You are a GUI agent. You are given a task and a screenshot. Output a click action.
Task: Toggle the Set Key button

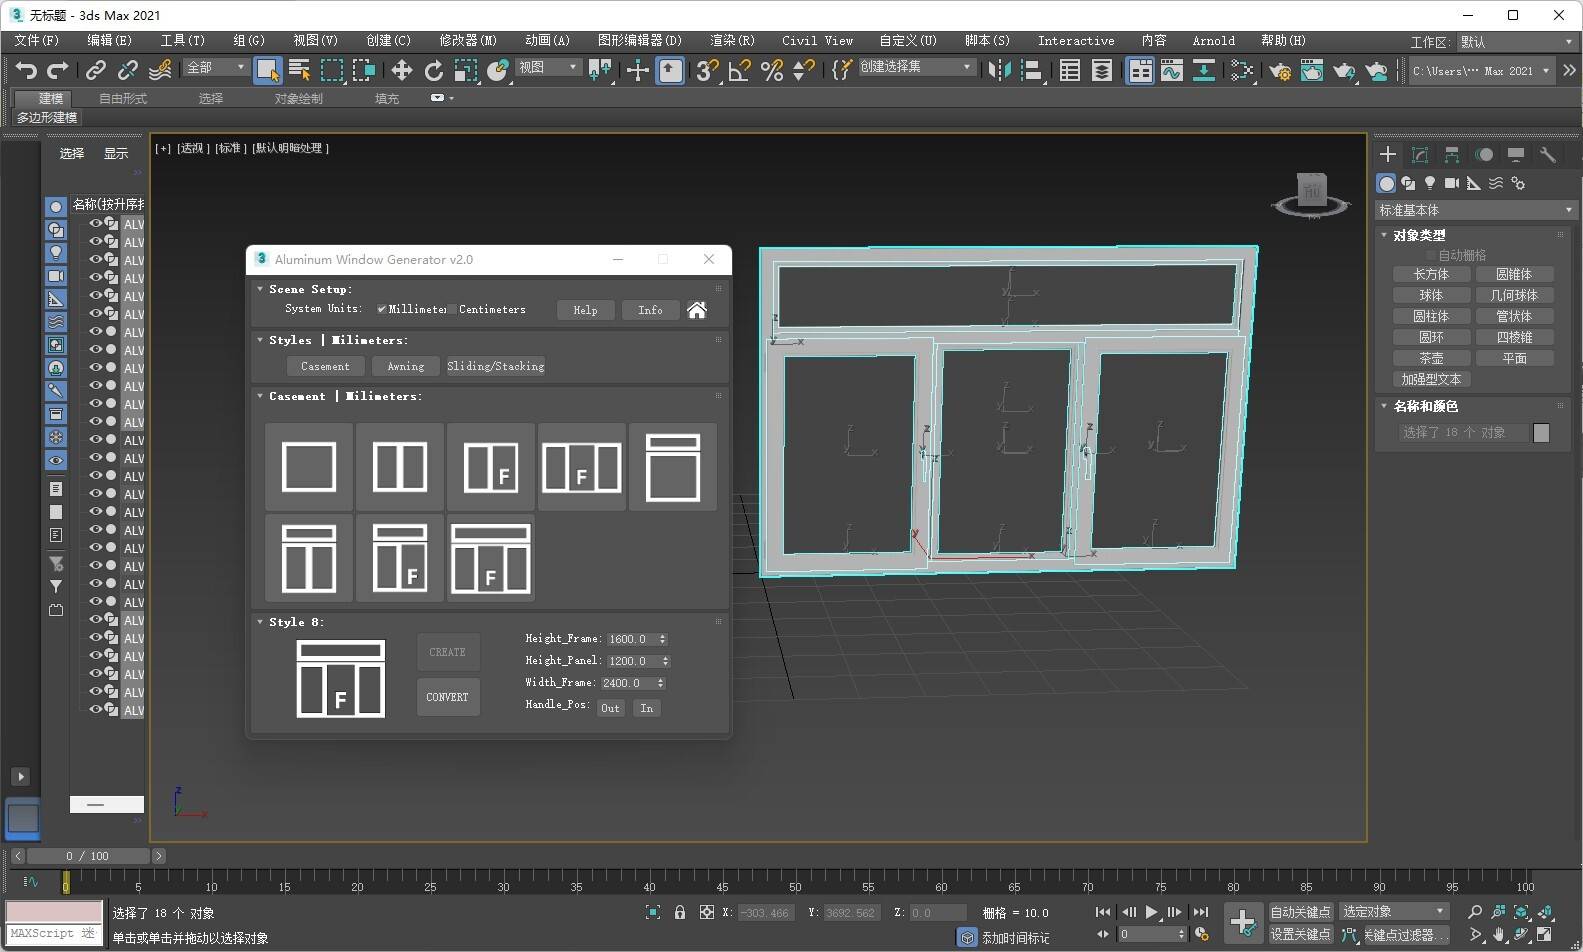(x=1300, y=934)
